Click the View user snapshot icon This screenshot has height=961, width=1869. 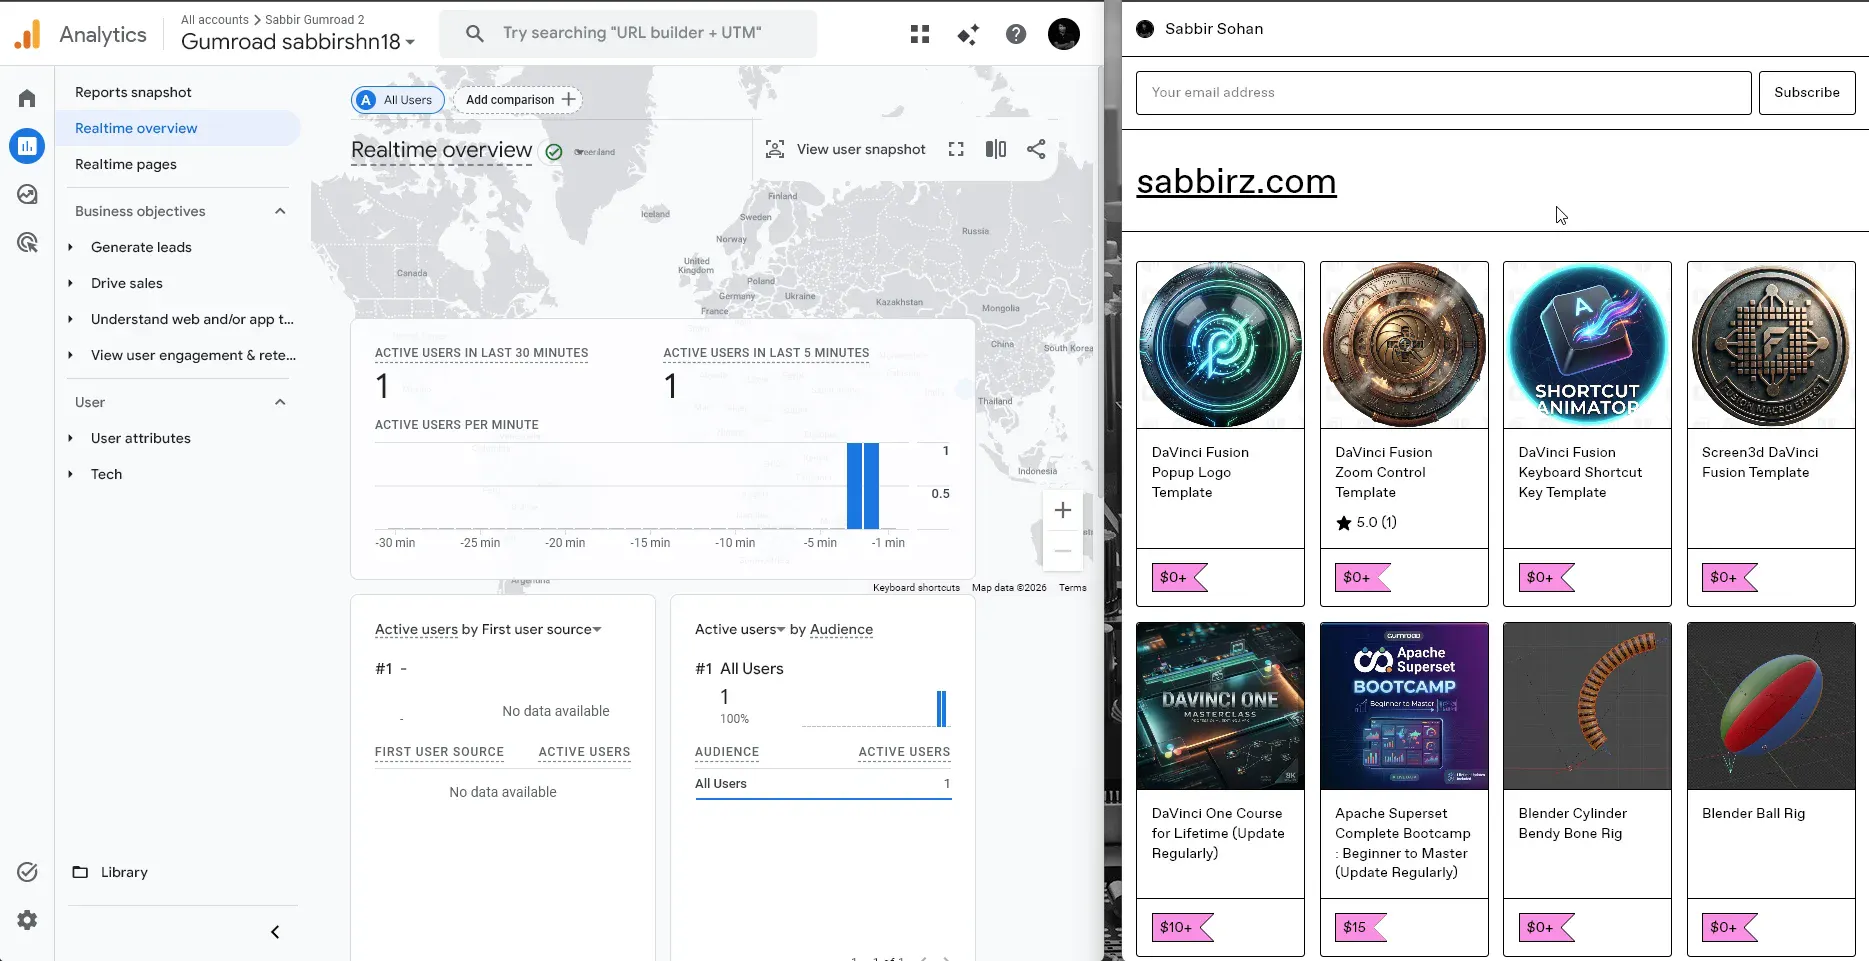coord(775,149)
